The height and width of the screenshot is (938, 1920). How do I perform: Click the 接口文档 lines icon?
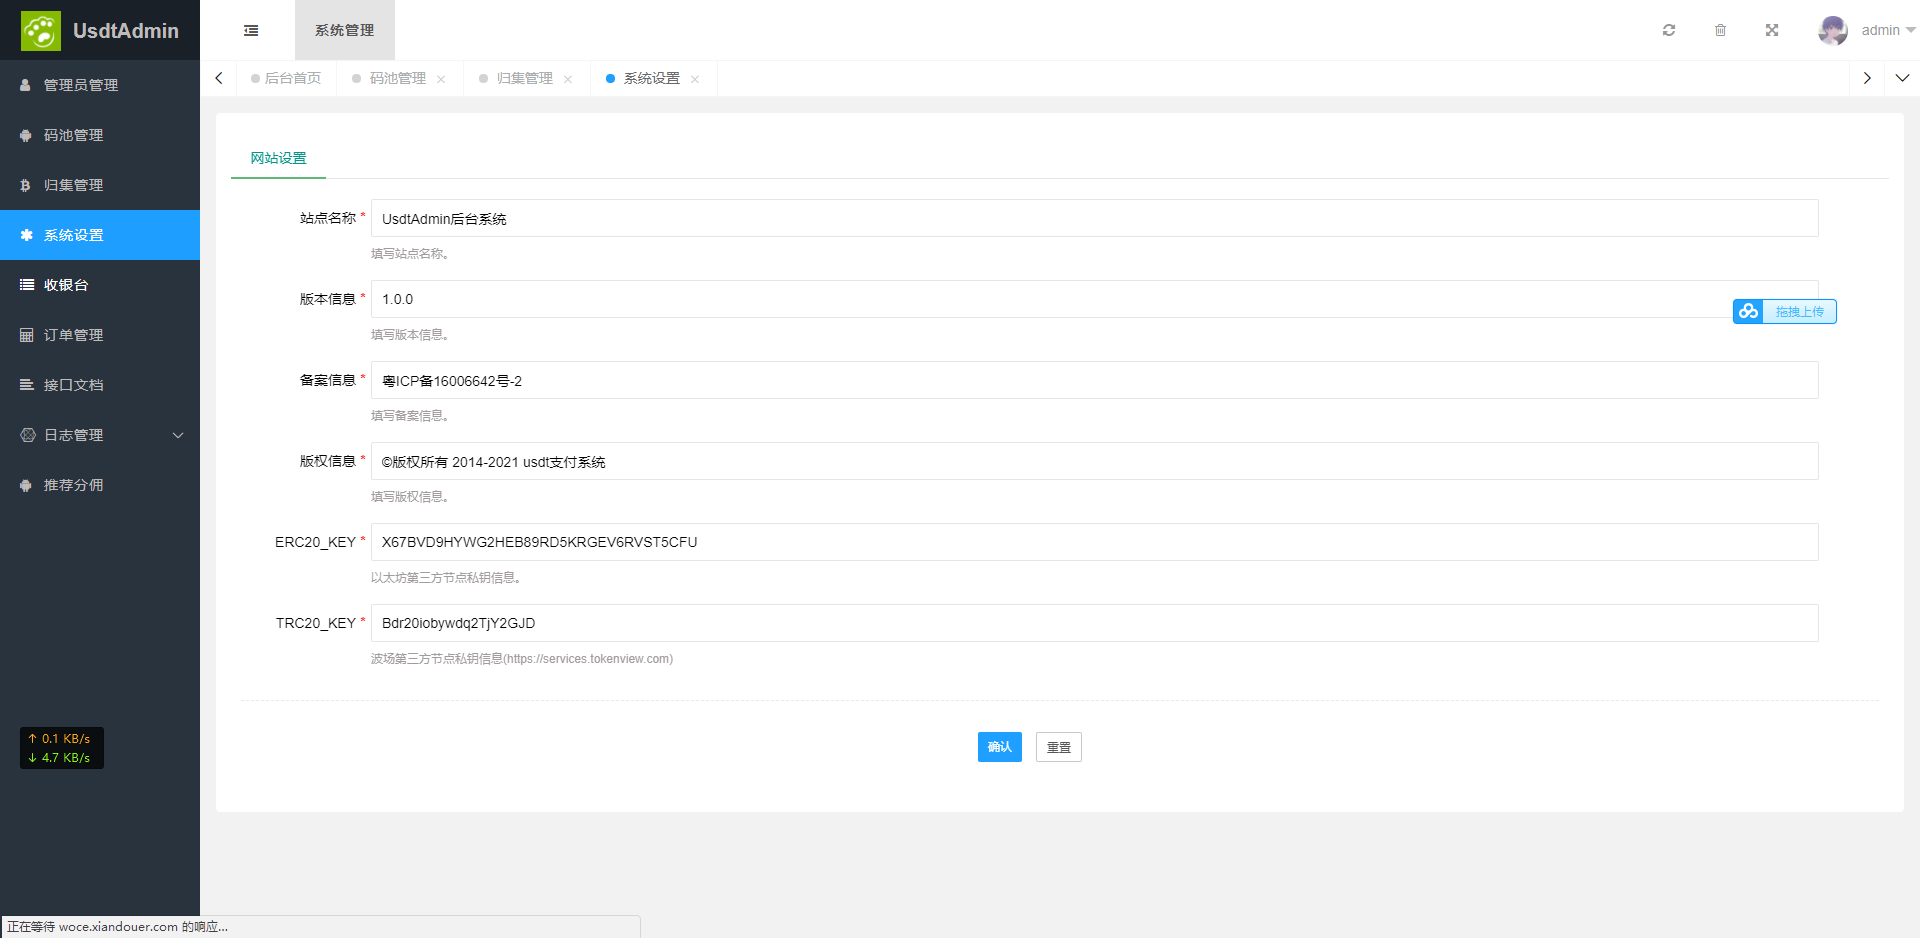tap(26, 385)
